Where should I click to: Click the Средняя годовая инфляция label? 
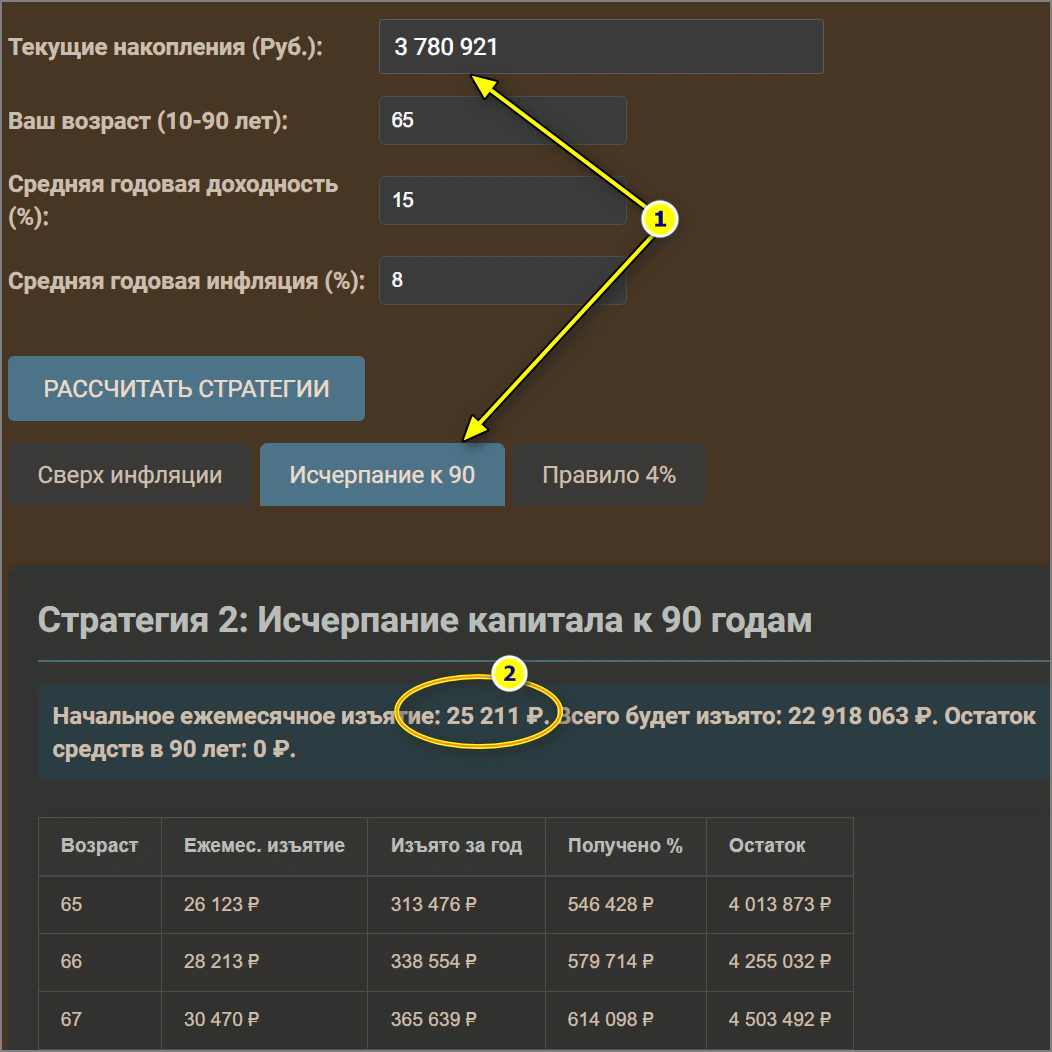[x=186, y=280]
